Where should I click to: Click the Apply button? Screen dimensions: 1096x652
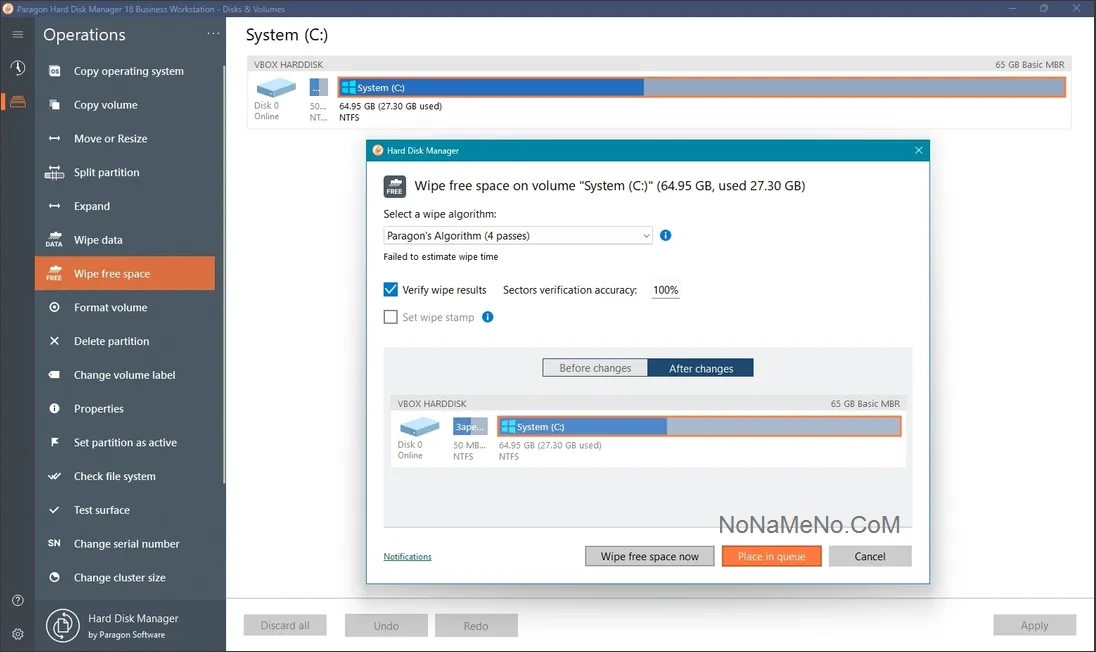pos(1034,625)
